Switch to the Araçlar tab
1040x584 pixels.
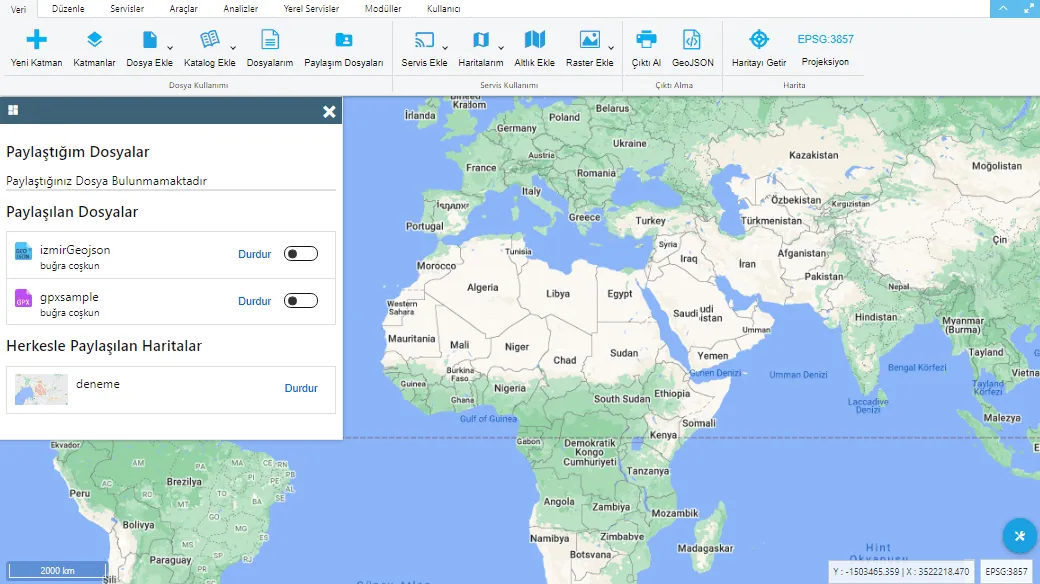pos(184,9)
